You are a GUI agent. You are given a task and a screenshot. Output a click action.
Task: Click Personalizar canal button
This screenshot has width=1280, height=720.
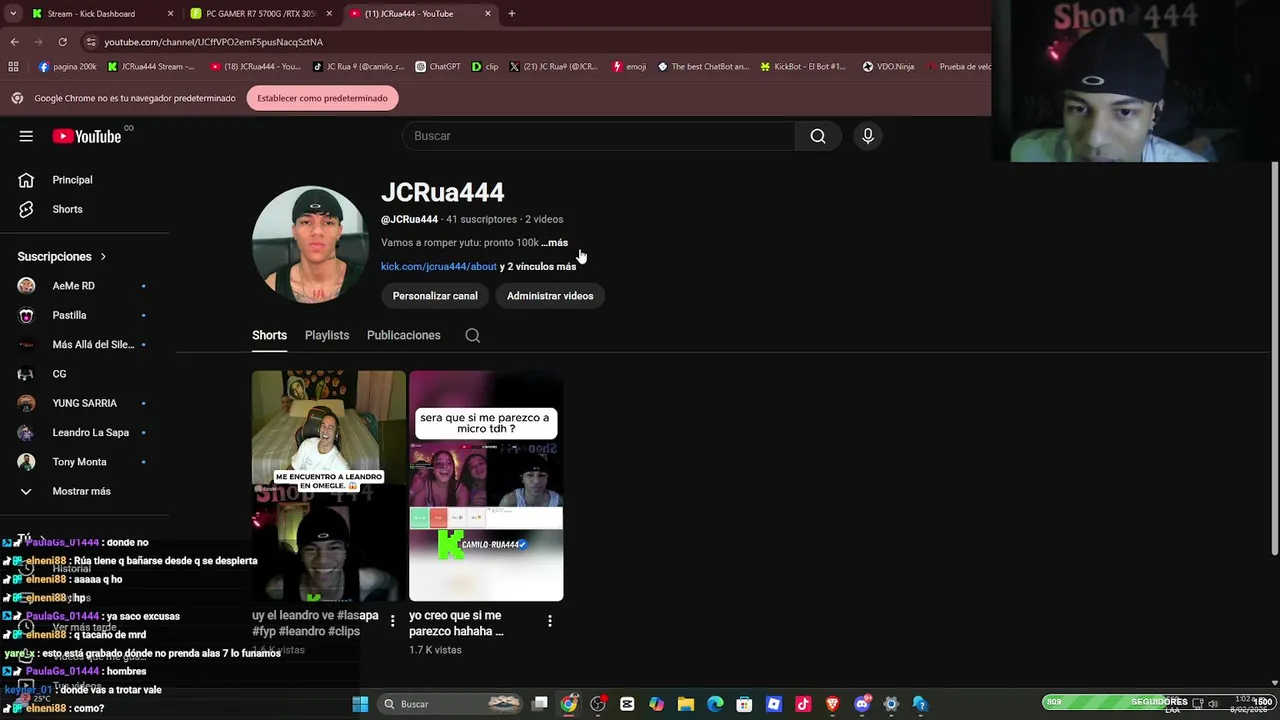435,296
